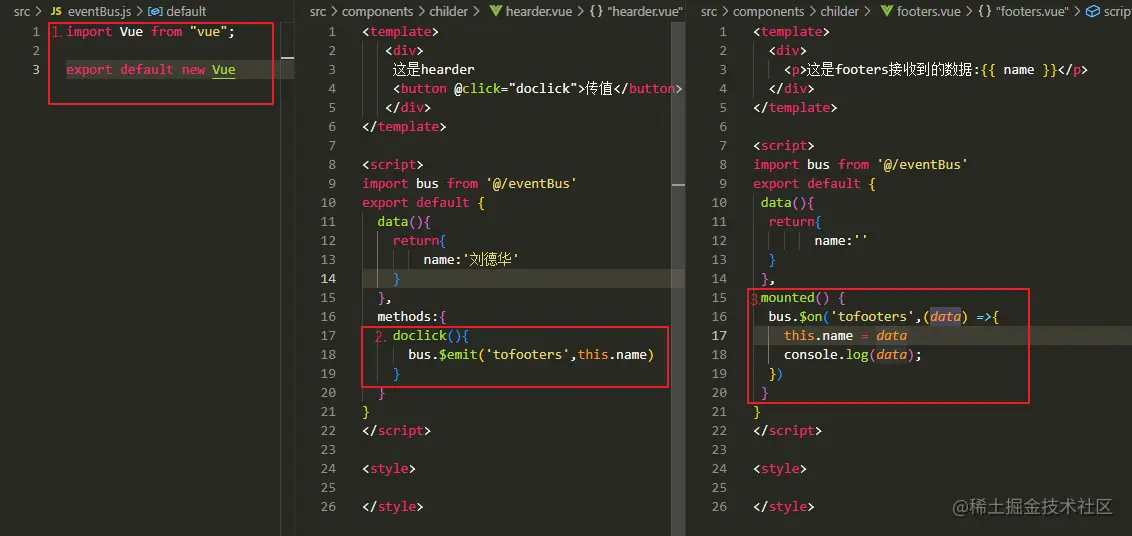
Task: Open eventBus.js breadcrumb file name
Action: [x=99, y=12]
